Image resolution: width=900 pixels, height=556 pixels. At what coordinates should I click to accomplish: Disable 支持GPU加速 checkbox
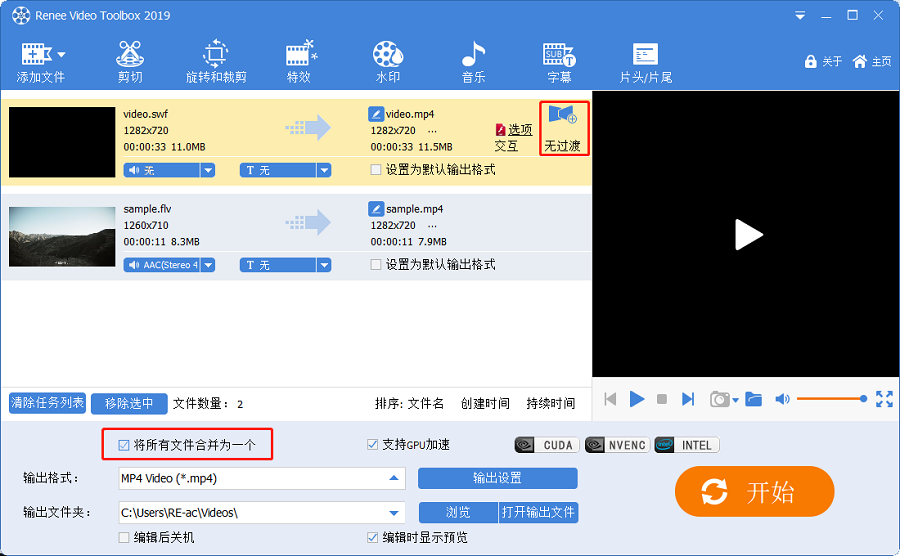click(374, 445)
